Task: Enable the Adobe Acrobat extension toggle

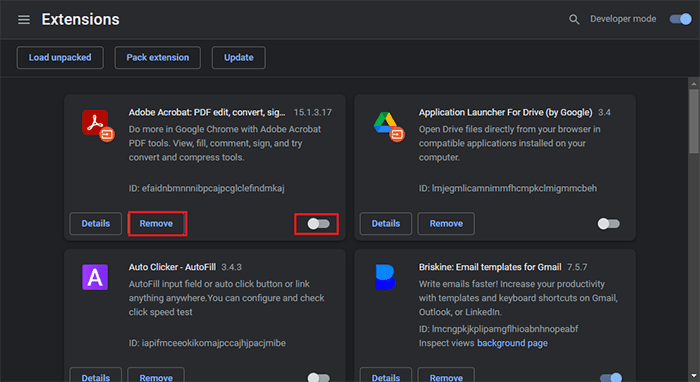Action: pyautogui.click(x=318, y=224)
